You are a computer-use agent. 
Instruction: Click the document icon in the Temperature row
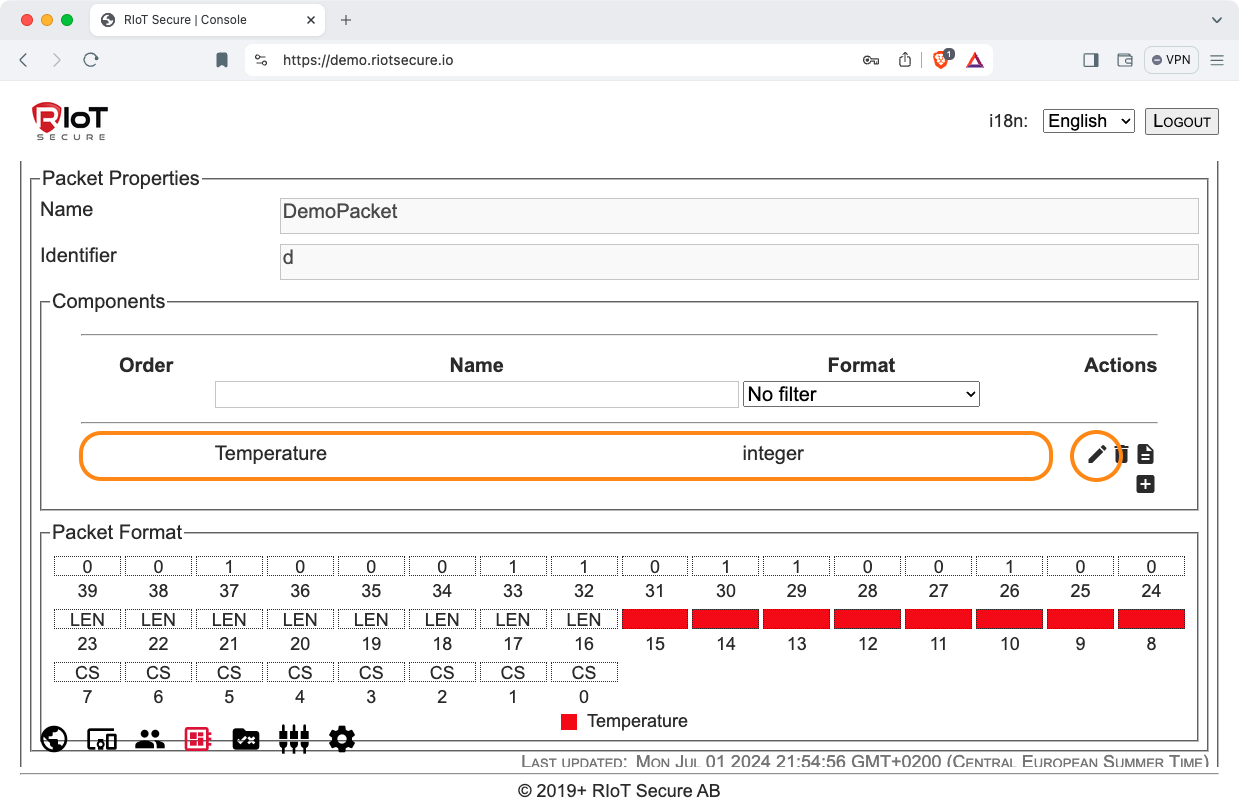(1146, 455)
